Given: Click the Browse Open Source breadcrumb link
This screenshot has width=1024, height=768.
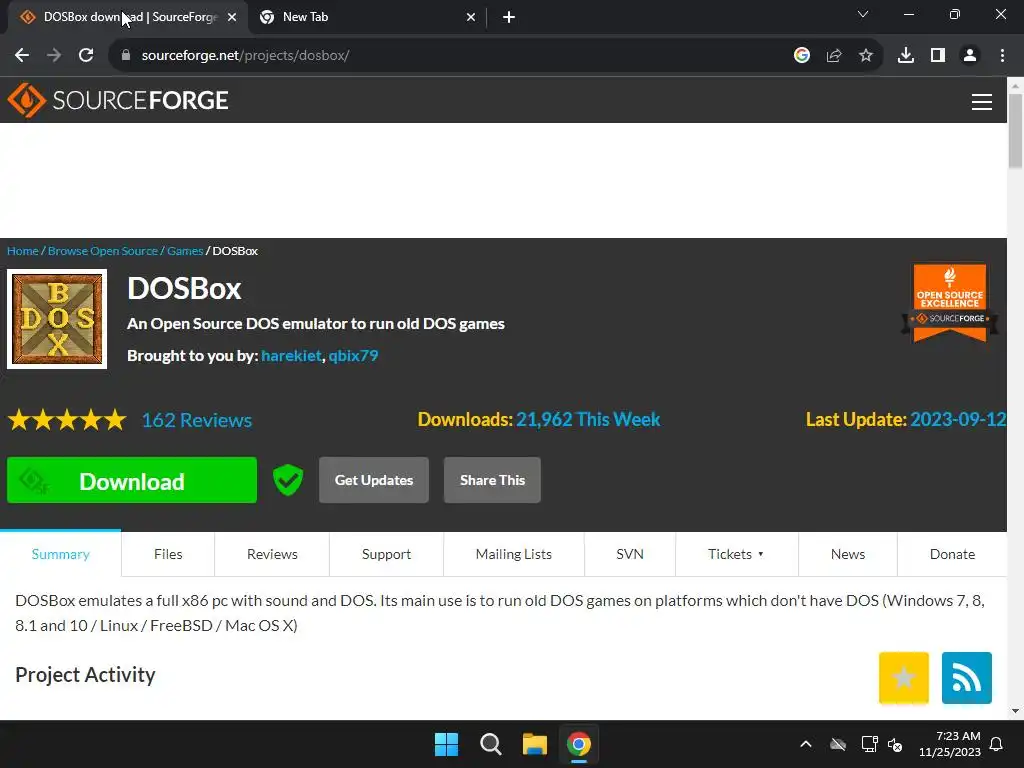Looking at the screenshot, I should [x=103, y=251].
